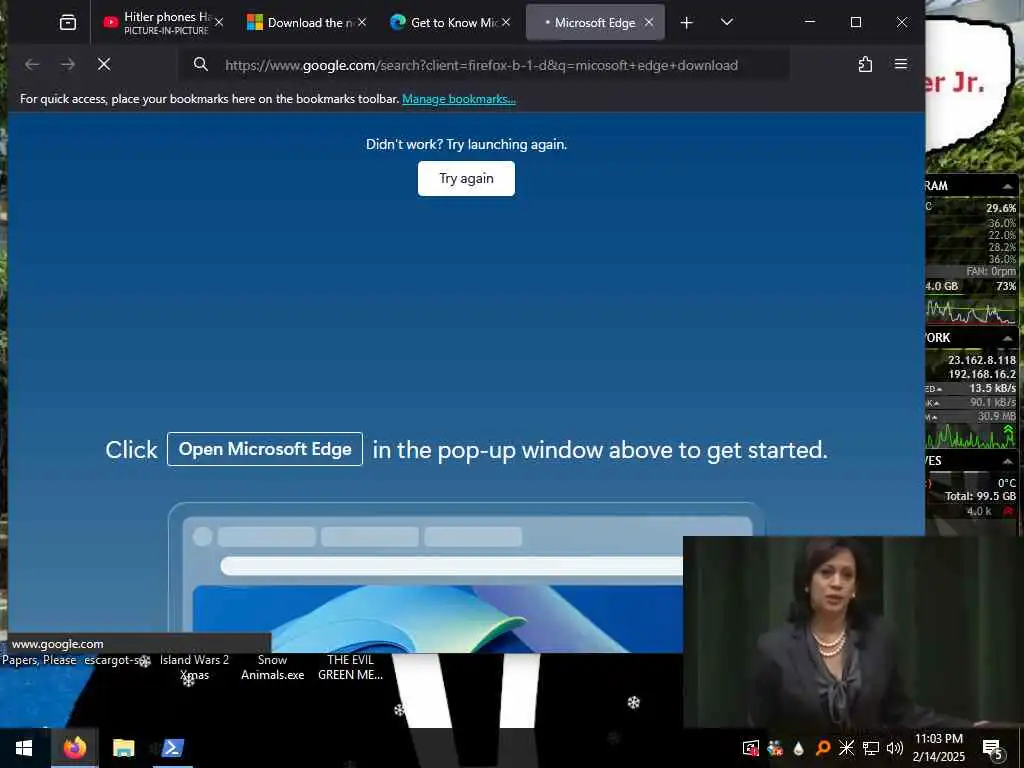Image resolution: width=1024 pixels, height=768 pixels.
Task: Open THE EVIL GREEN ME... desktop shortcut
Action: tap(351, 667)
